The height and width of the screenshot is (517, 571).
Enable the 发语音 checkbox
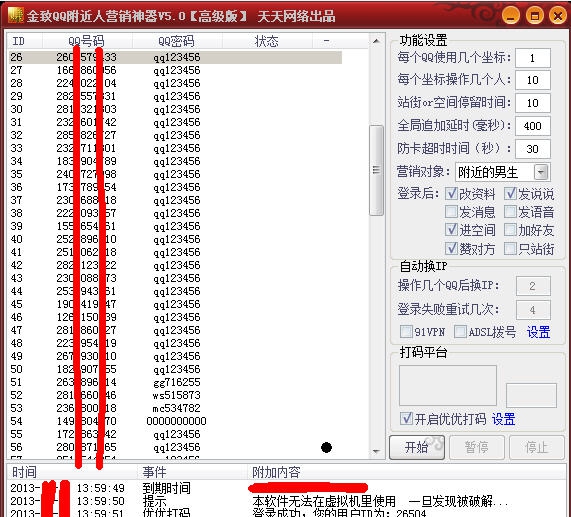(511, 212)
